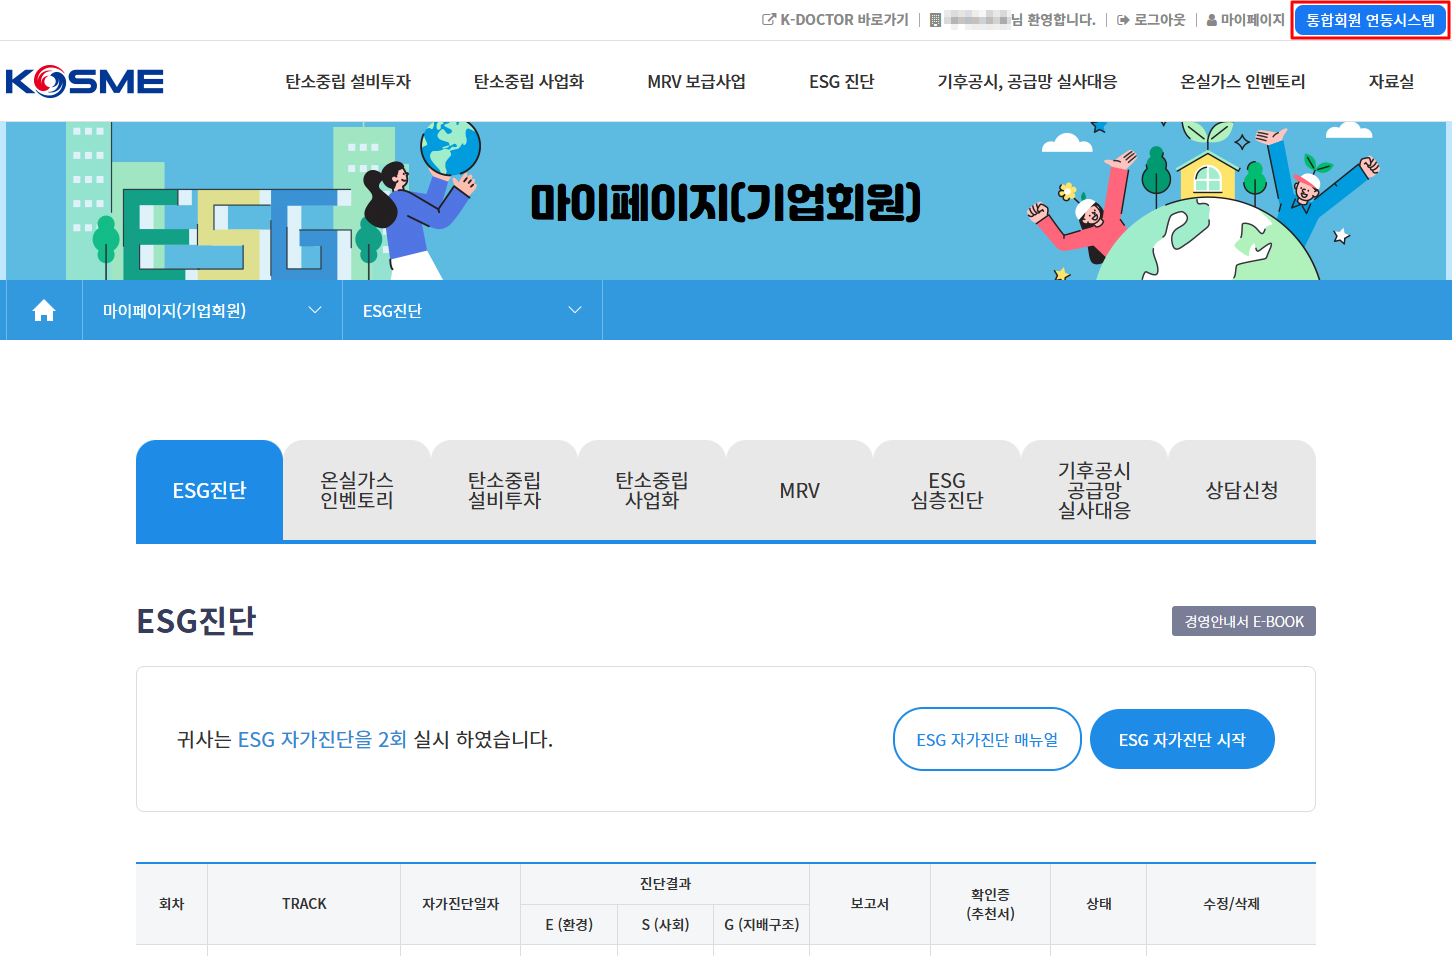Viewport: 1452px width, 956px height.
Task: Open K-DOCTOR 바로가기 external link
Action: (x=835, y=20)
